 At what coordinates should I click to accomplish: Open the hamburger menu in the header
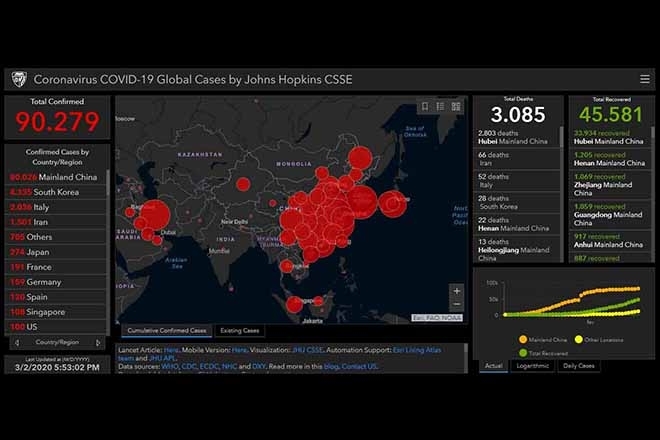(x=645, y=79)
